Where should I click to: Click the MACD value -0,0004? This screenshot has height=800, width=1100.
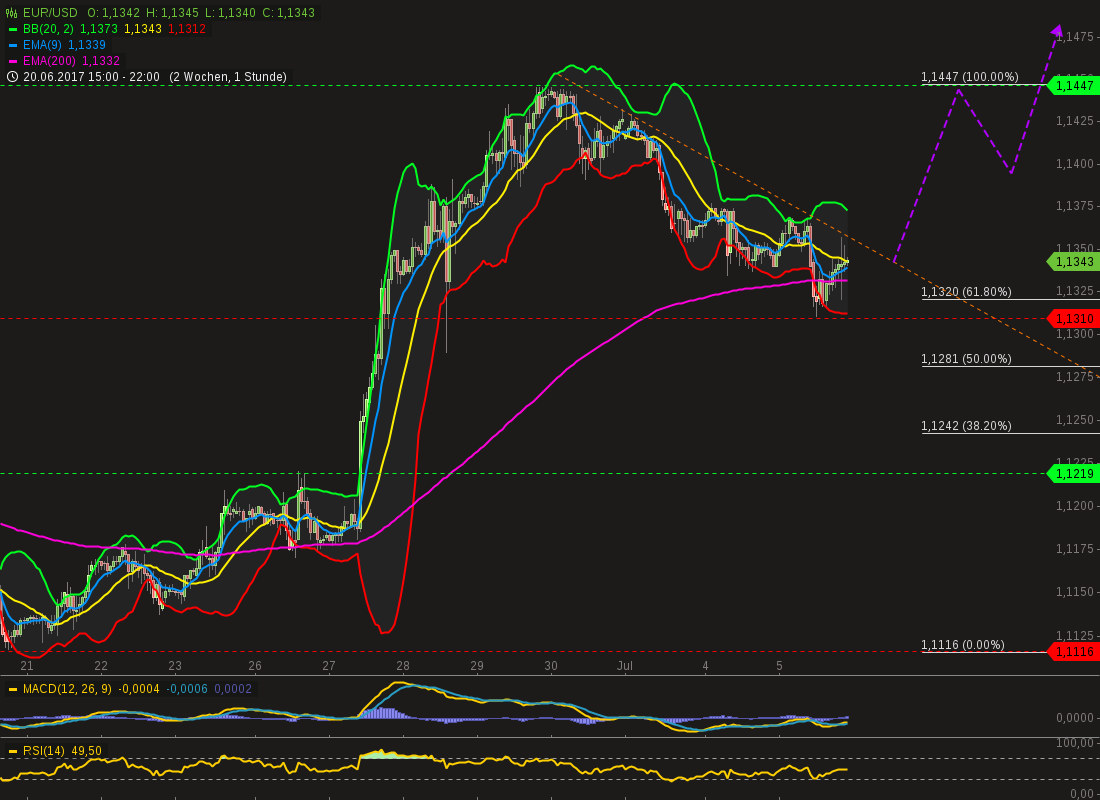pos(138,689)
